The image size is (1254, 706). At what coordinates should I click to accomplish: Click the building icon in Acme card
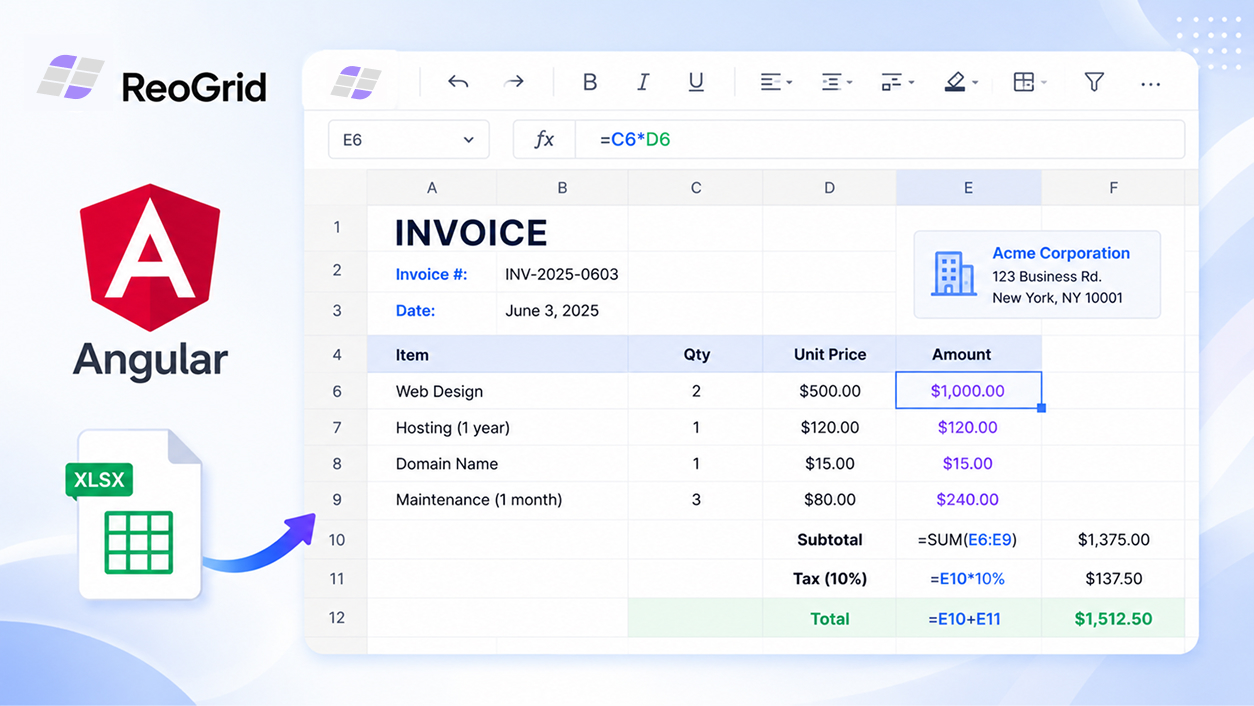(x=953, y=274)
